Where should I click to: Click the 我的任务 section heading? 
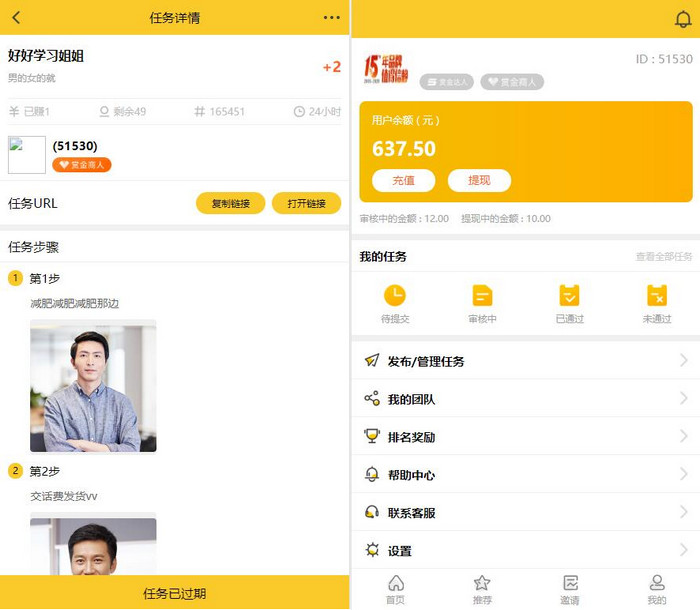383,256
